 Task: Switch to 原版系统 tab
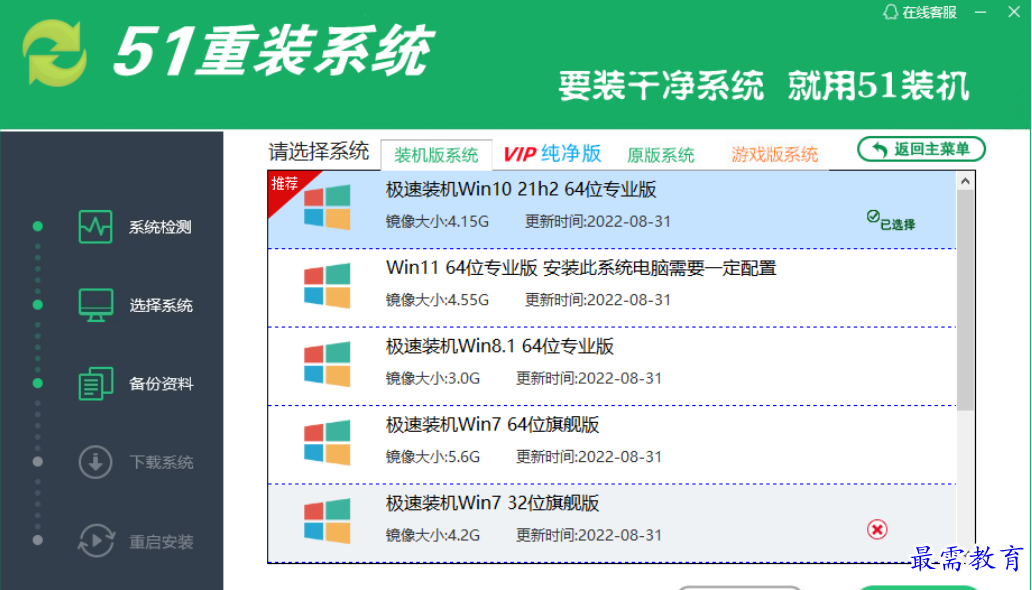[x=660, y=155]
